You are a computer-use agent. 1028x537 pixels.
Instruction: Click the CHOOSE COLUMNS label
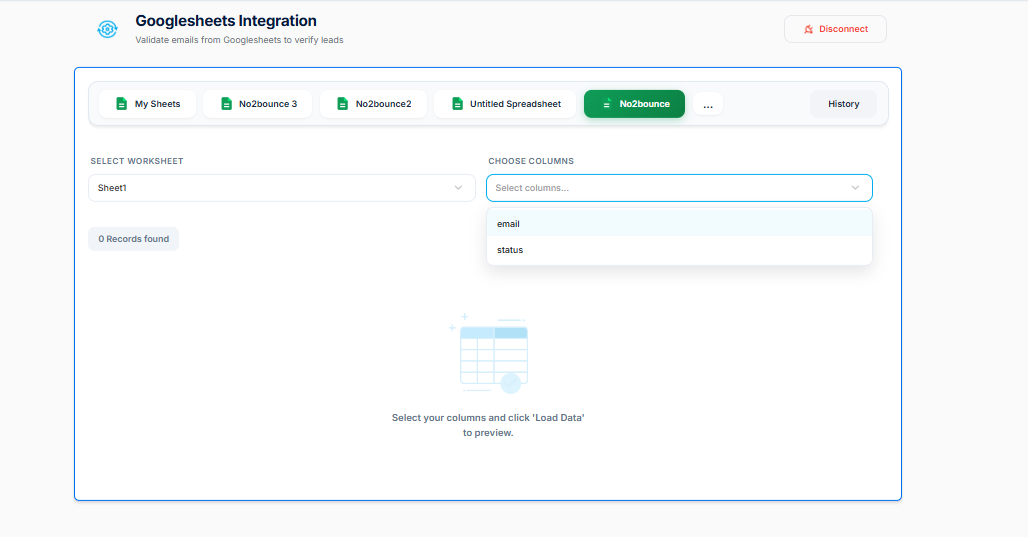click(531, 161)
